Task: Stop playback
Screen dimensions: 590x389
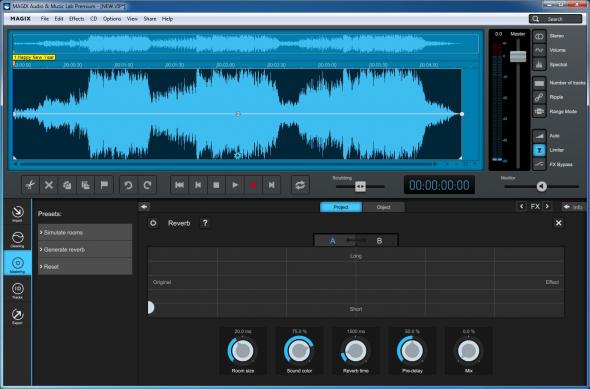Action: click(216, 185)
